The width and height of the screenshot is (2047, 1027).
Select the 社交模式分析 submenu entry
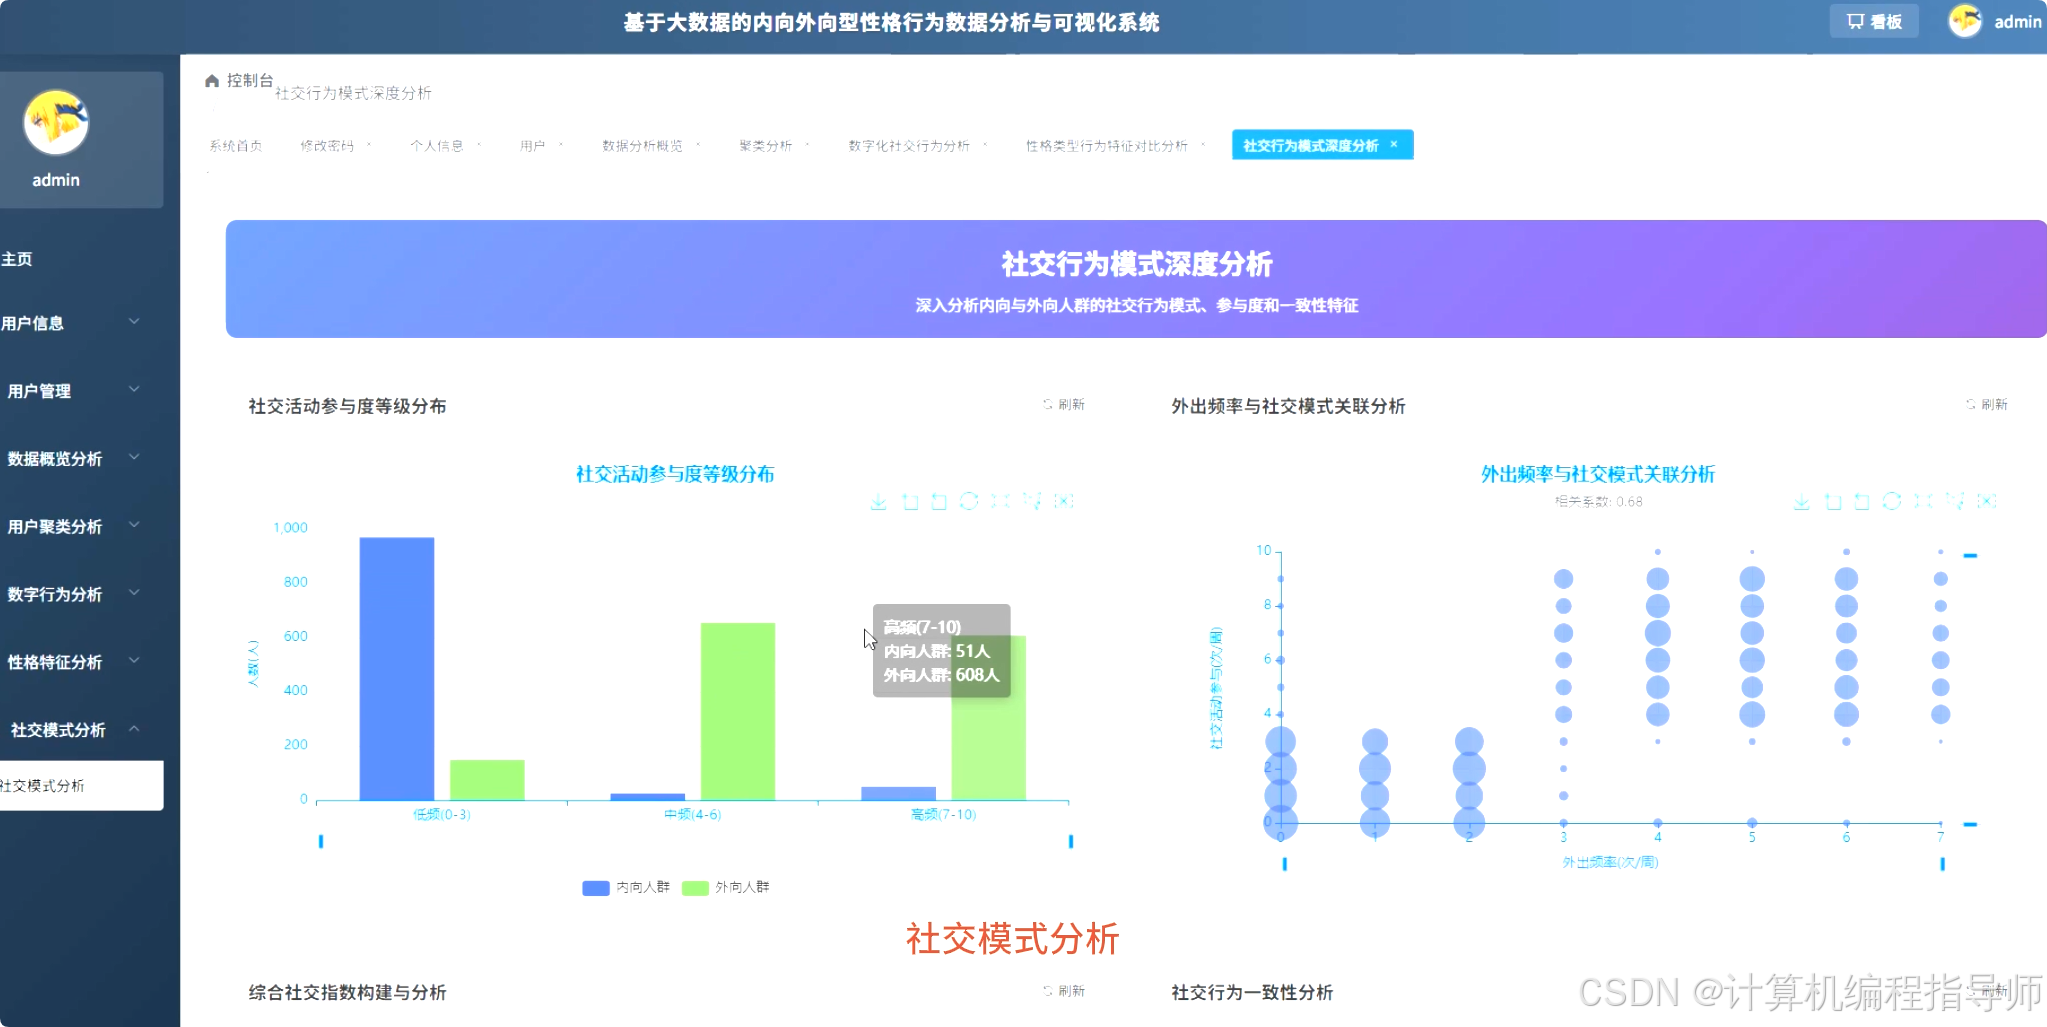click(x=82, y=786)
